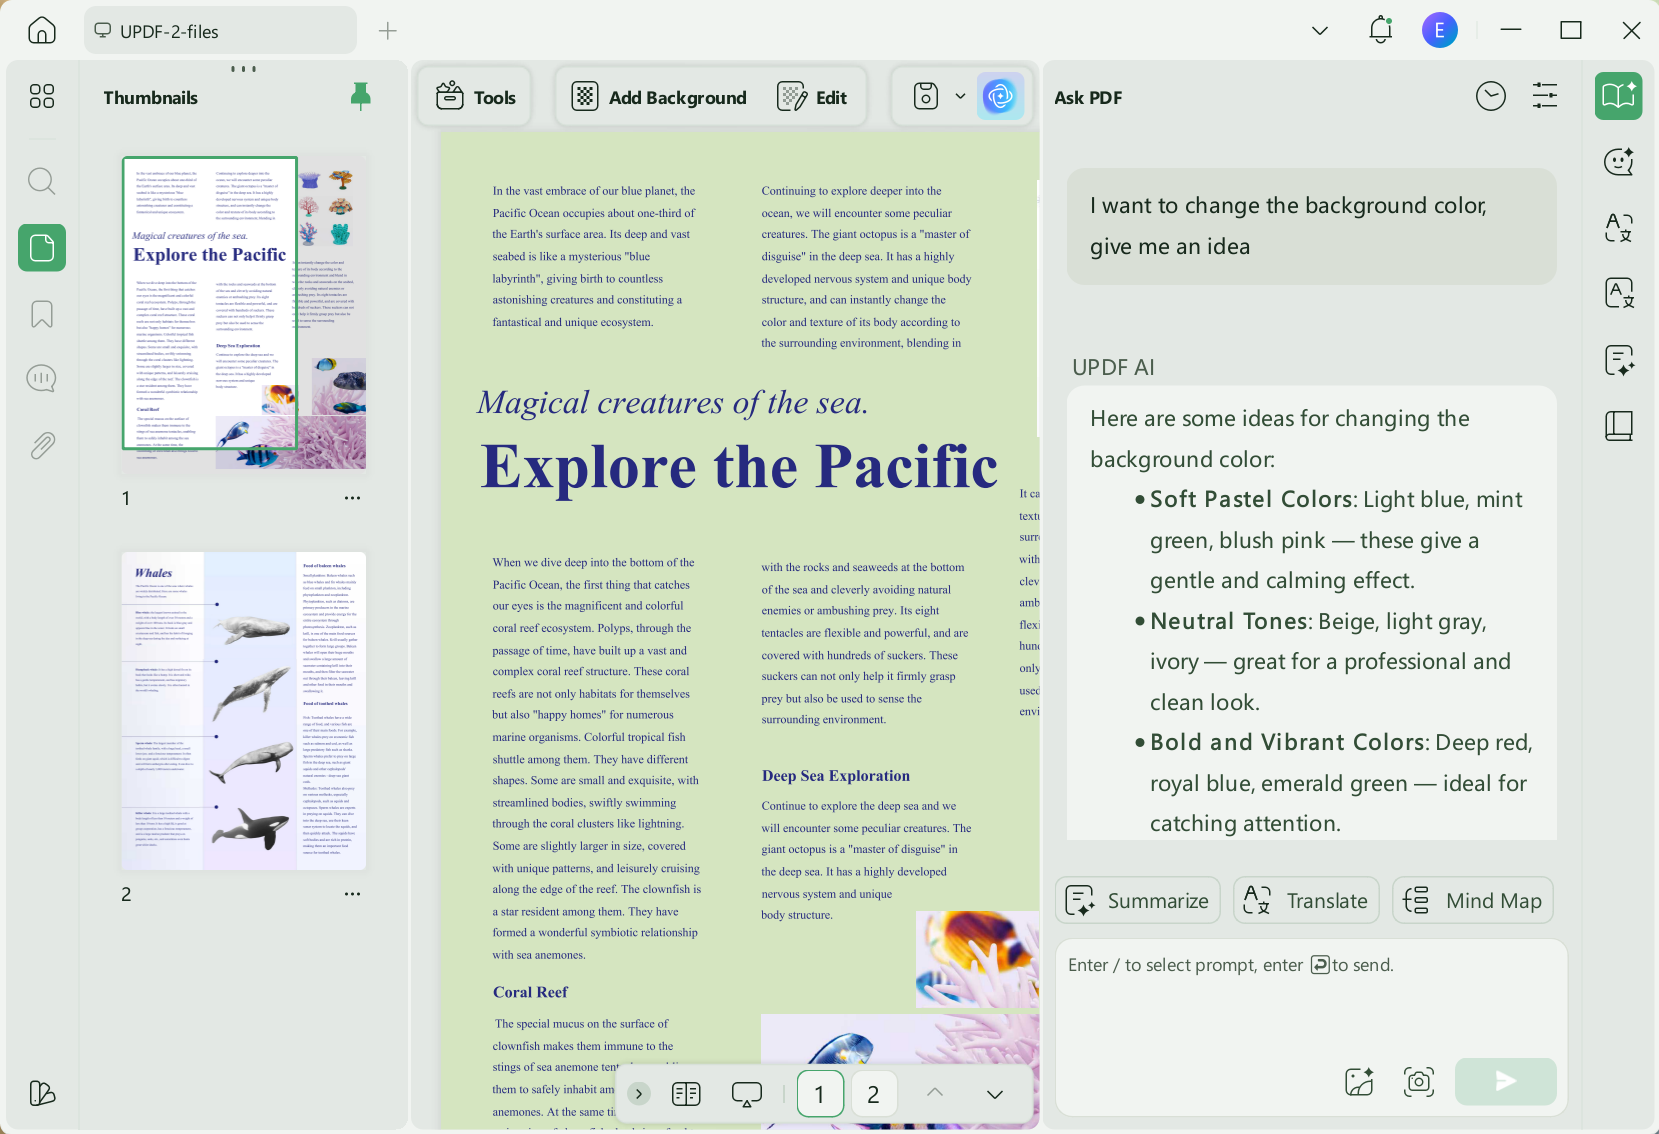Open a new tab with plus icon

point(388,31)
